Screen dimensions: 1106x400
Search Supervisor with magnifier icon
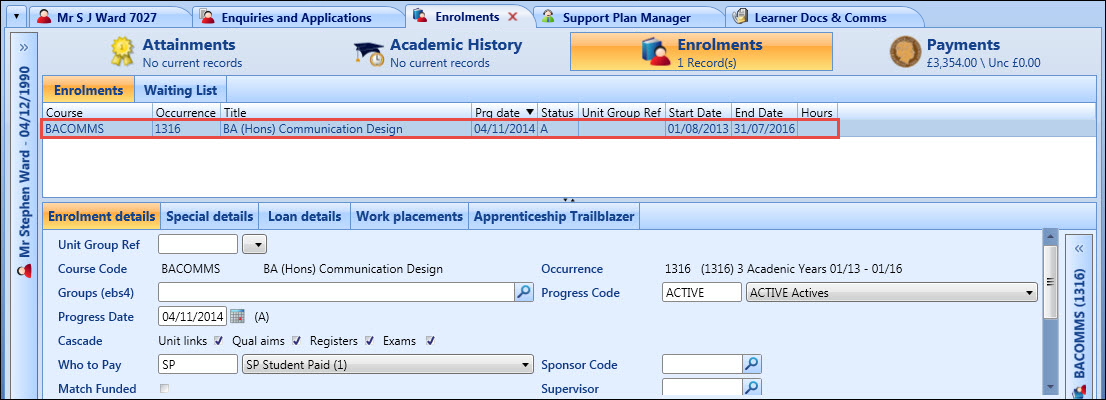pos(753,387)
